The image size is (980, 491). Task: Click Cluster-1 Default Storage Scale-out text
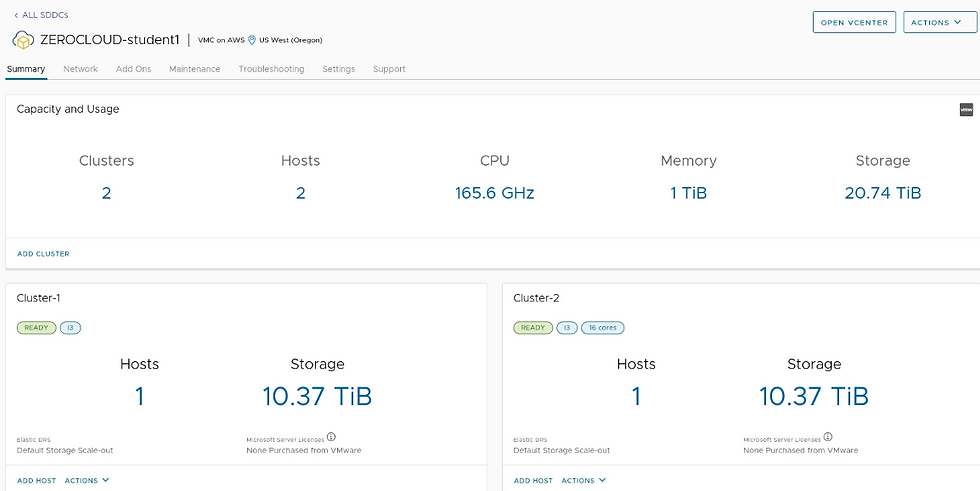point(65,450)
